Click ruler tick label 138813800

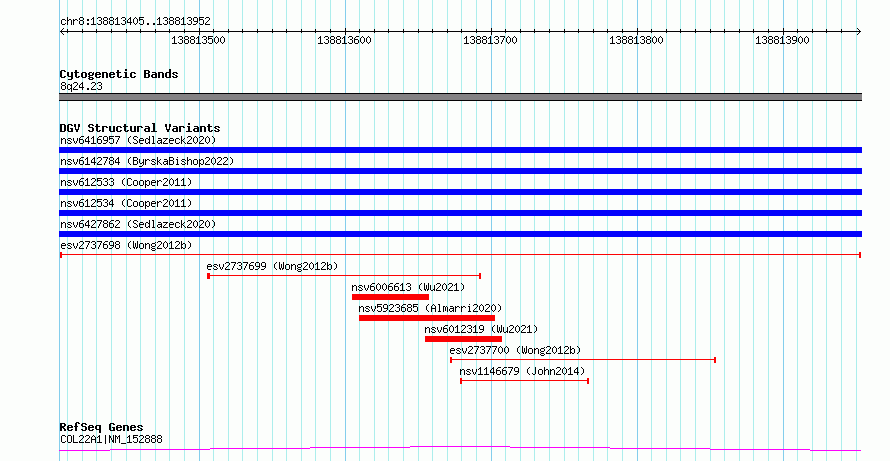(636, 40)
